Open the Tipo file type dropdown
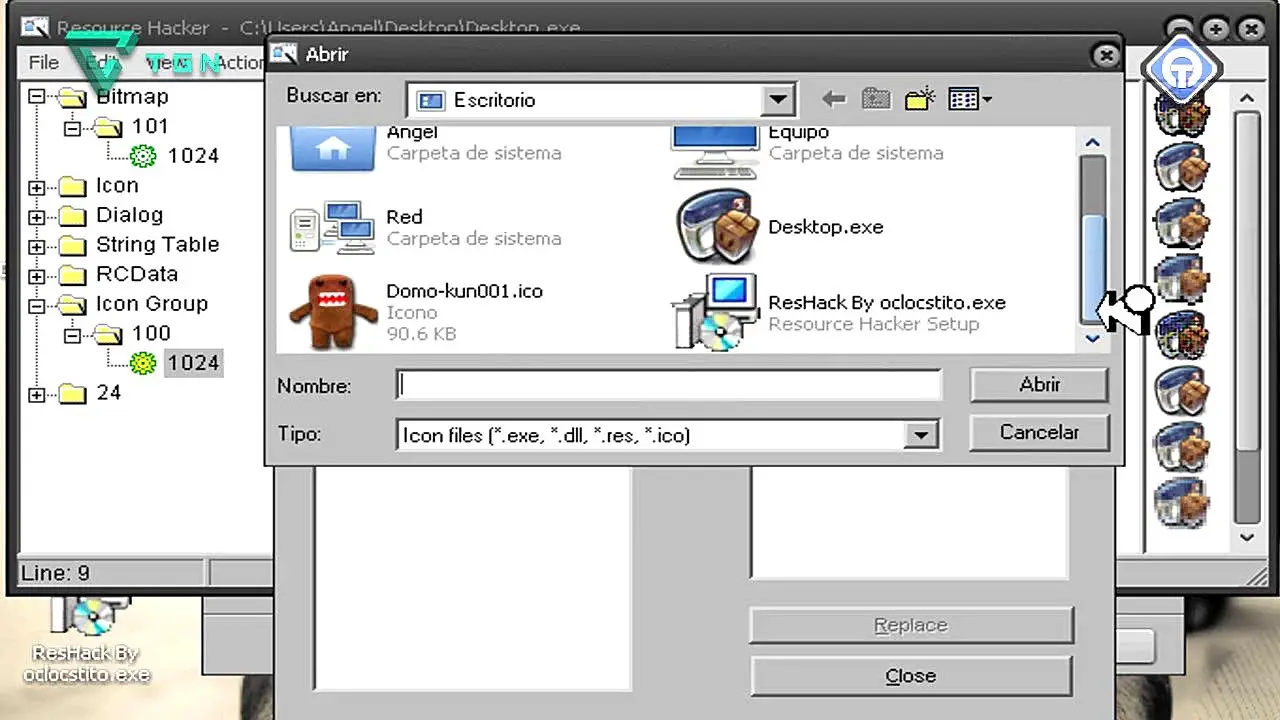 pos(920,435)
